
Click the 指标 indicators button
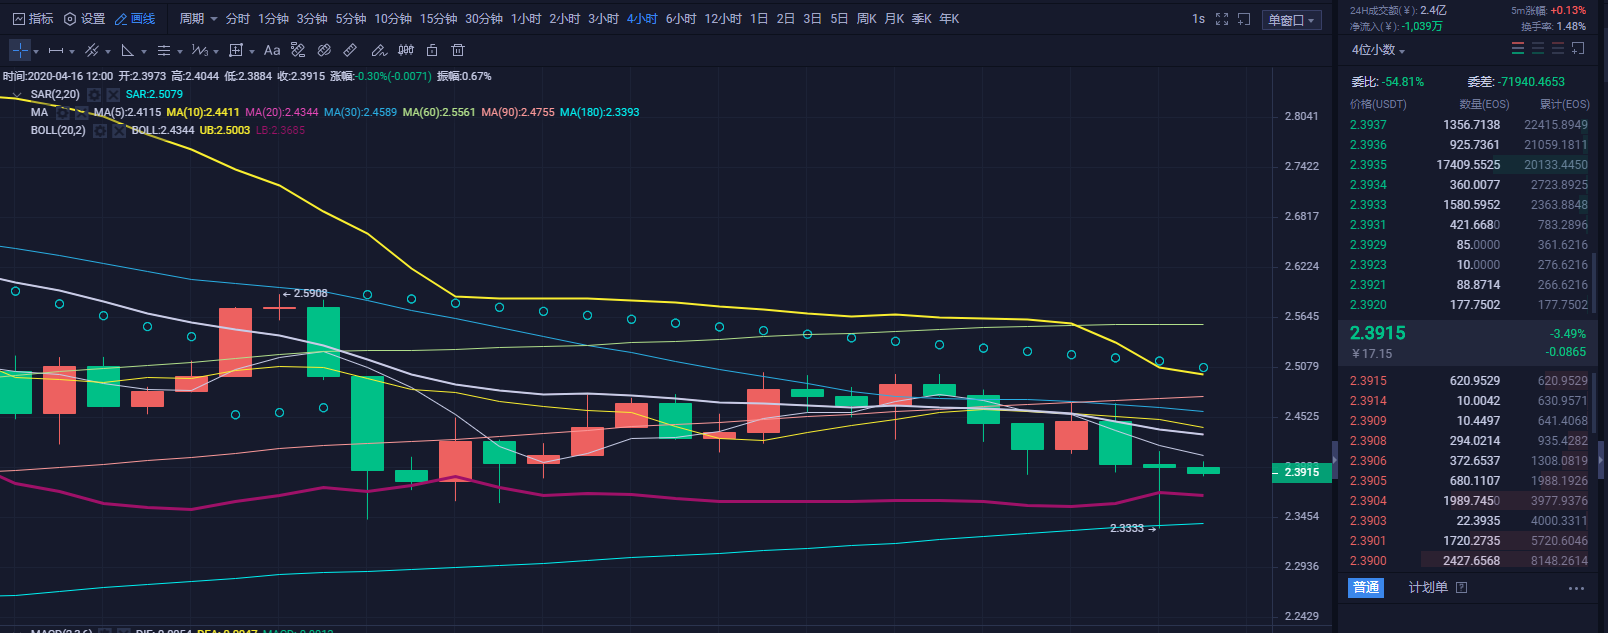(x=33, y=19)
